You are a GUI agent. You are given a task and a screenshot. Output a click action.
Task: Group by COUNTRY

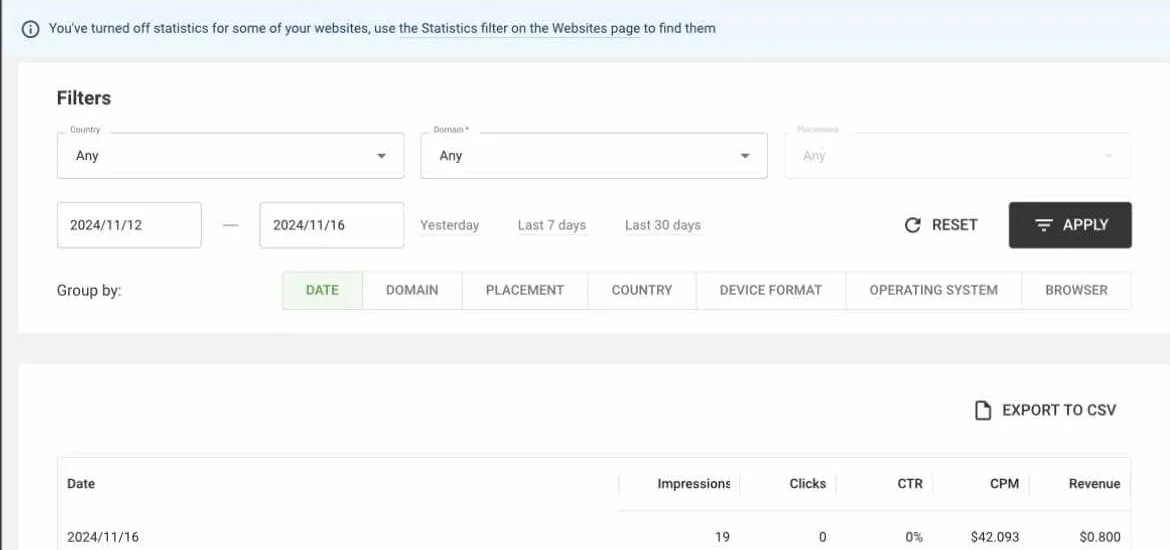pyautogui.click(x=642, y=290)
